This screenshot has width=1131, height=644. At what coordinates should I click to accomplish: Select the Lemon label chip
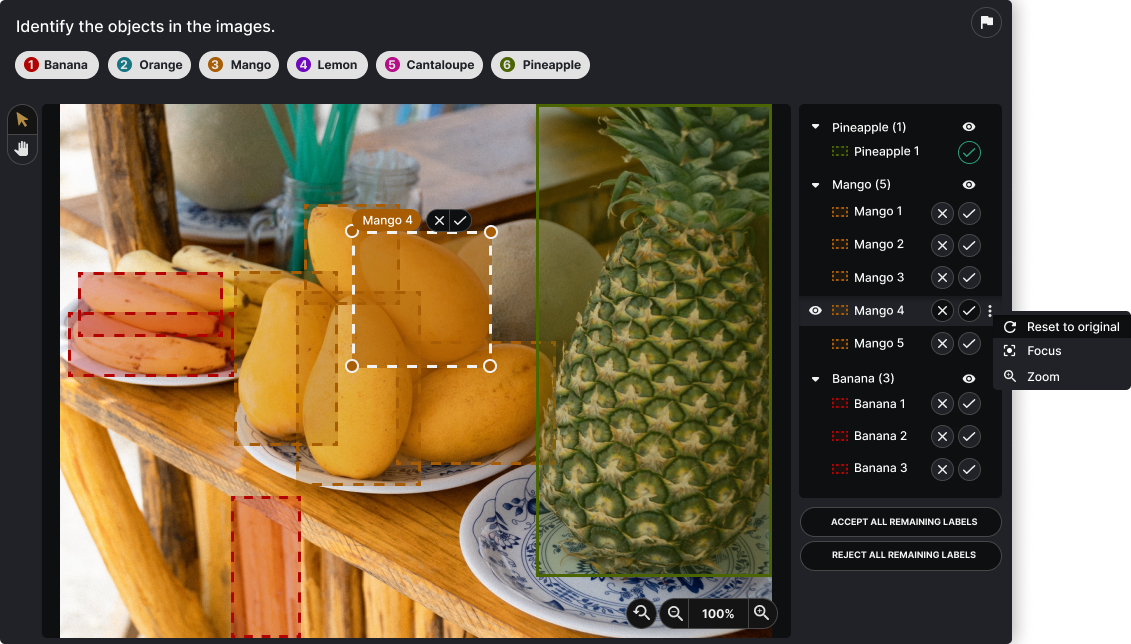pos(327,65)
